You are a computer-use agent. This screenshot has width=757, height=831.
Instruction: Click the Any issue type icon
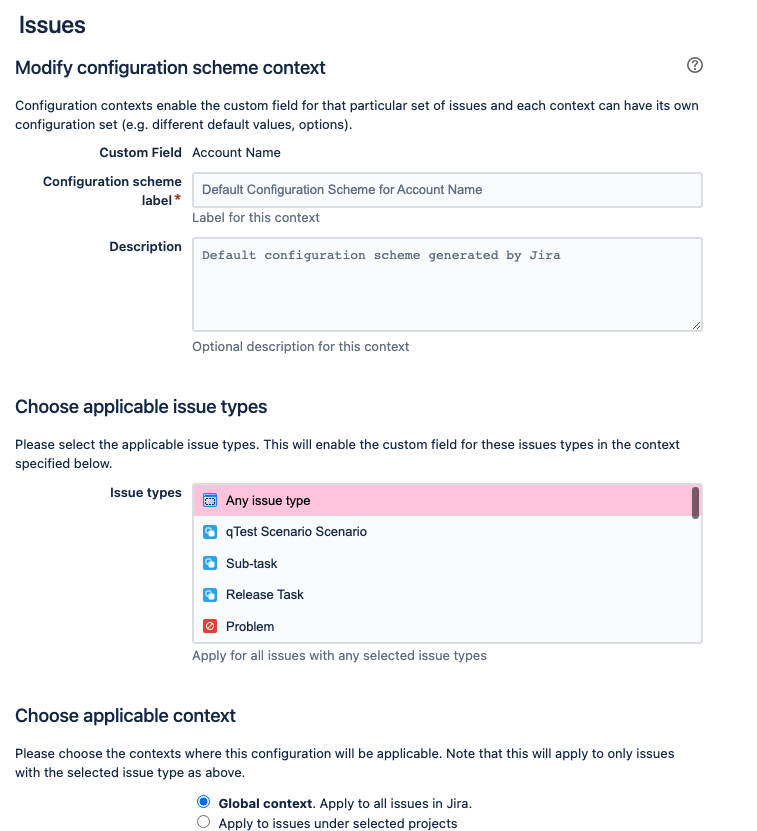[210, 500]
